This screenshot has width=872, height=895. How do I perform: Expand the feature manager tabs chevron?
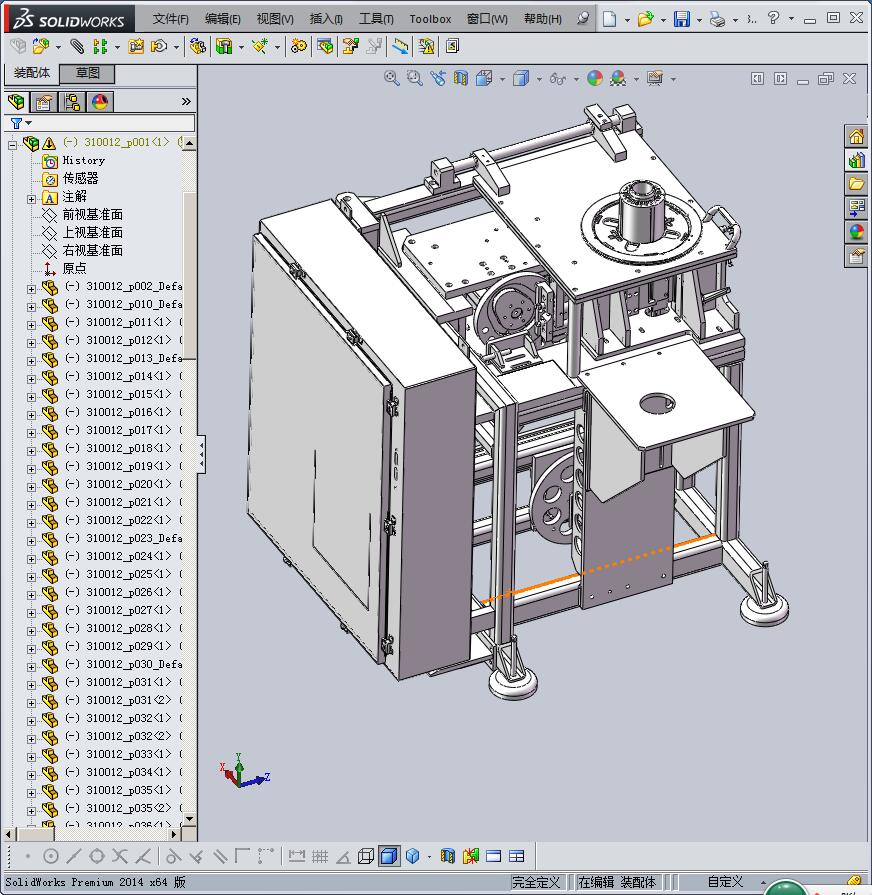186,102
